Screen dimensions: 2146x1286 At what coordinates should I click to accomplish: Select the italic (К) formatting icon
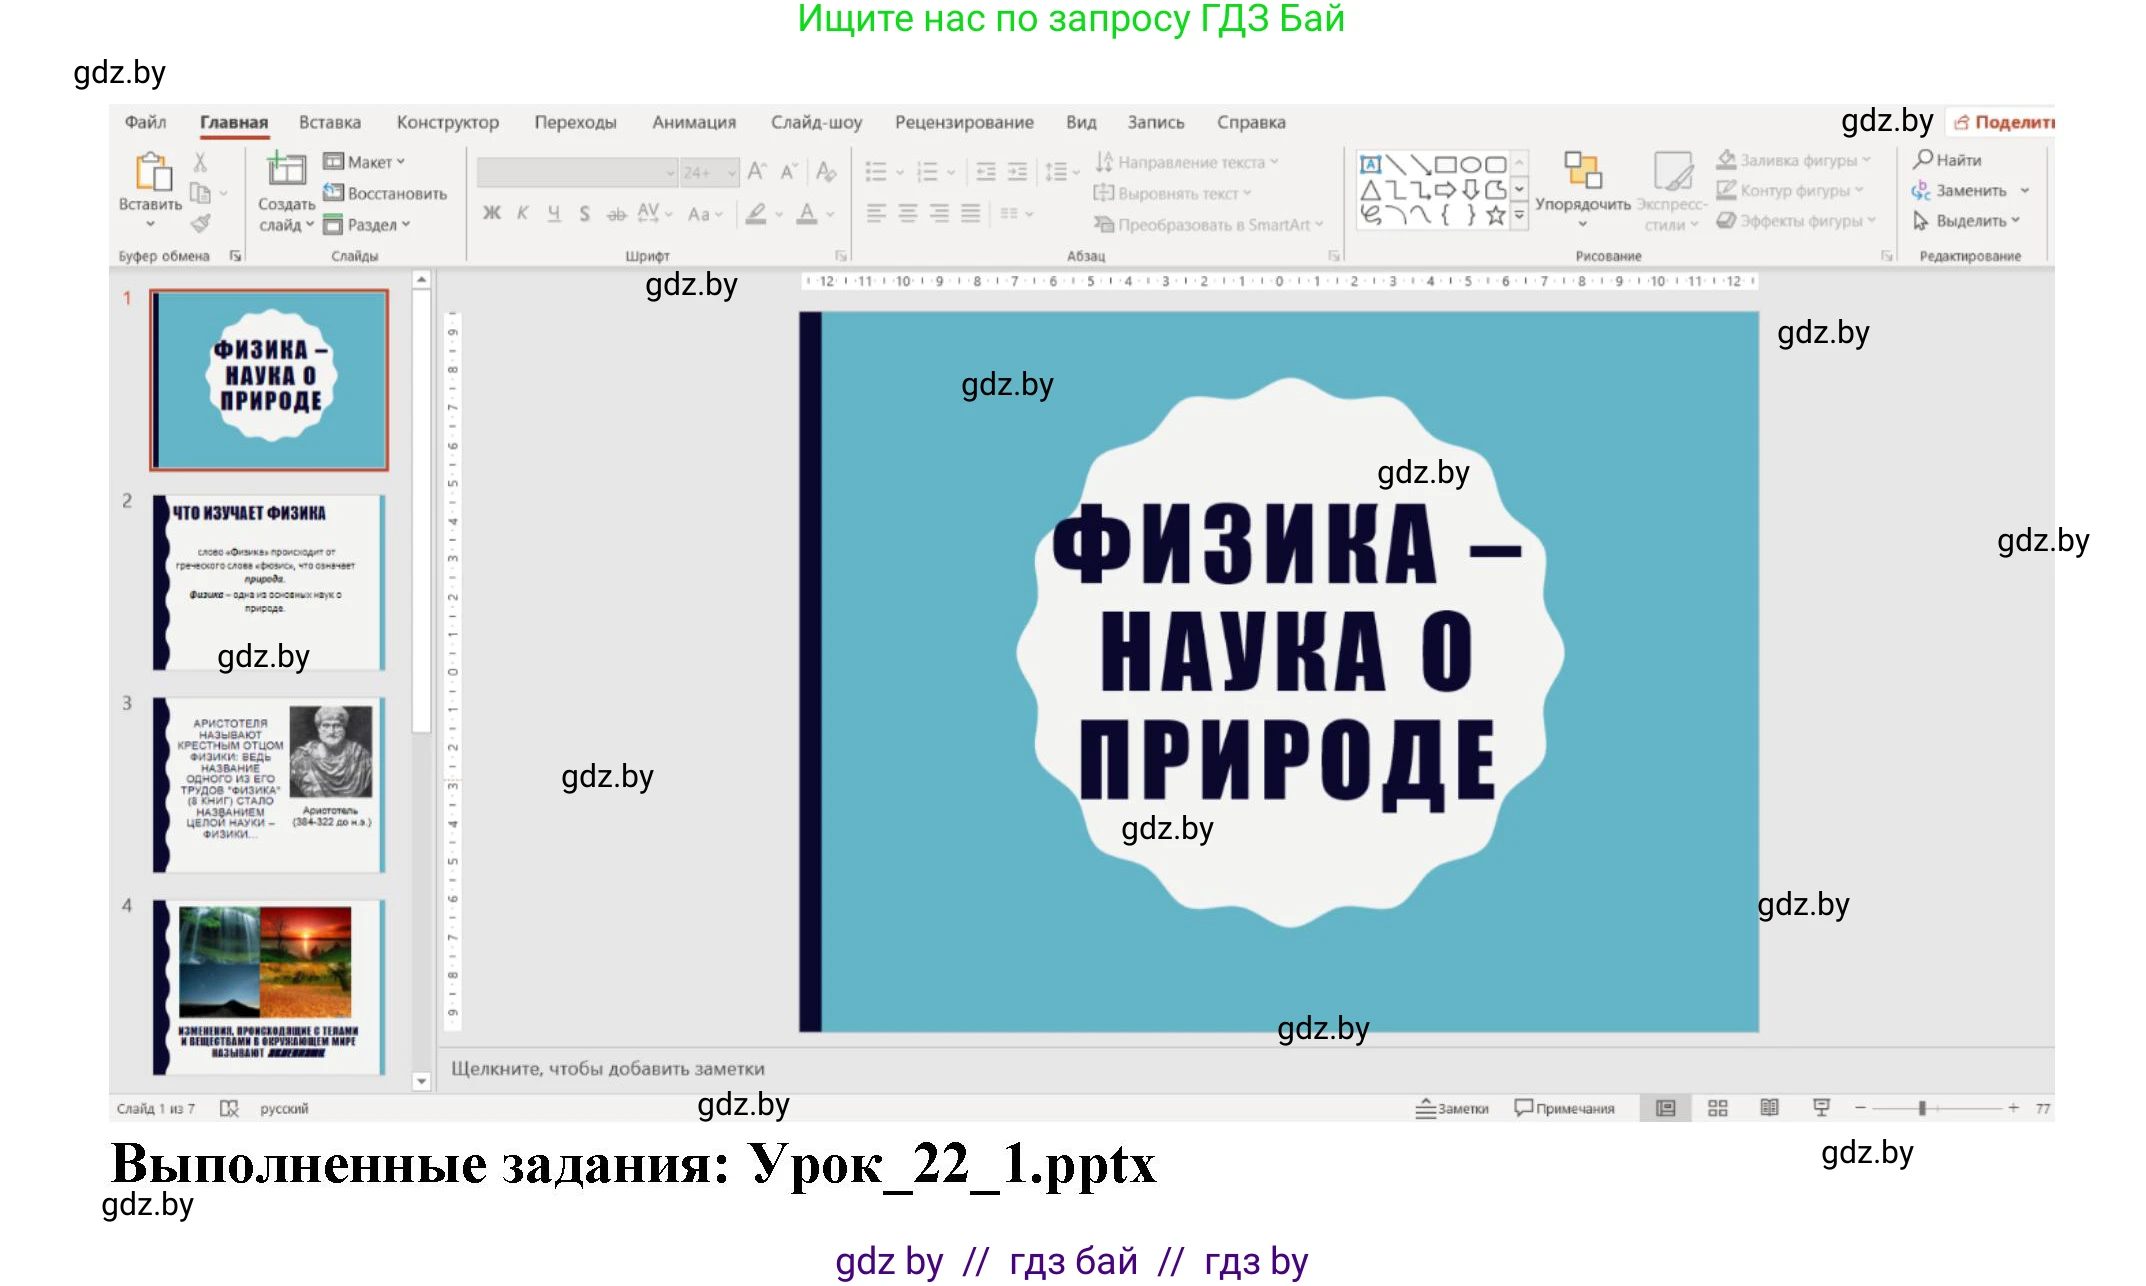tap(523, 212)
